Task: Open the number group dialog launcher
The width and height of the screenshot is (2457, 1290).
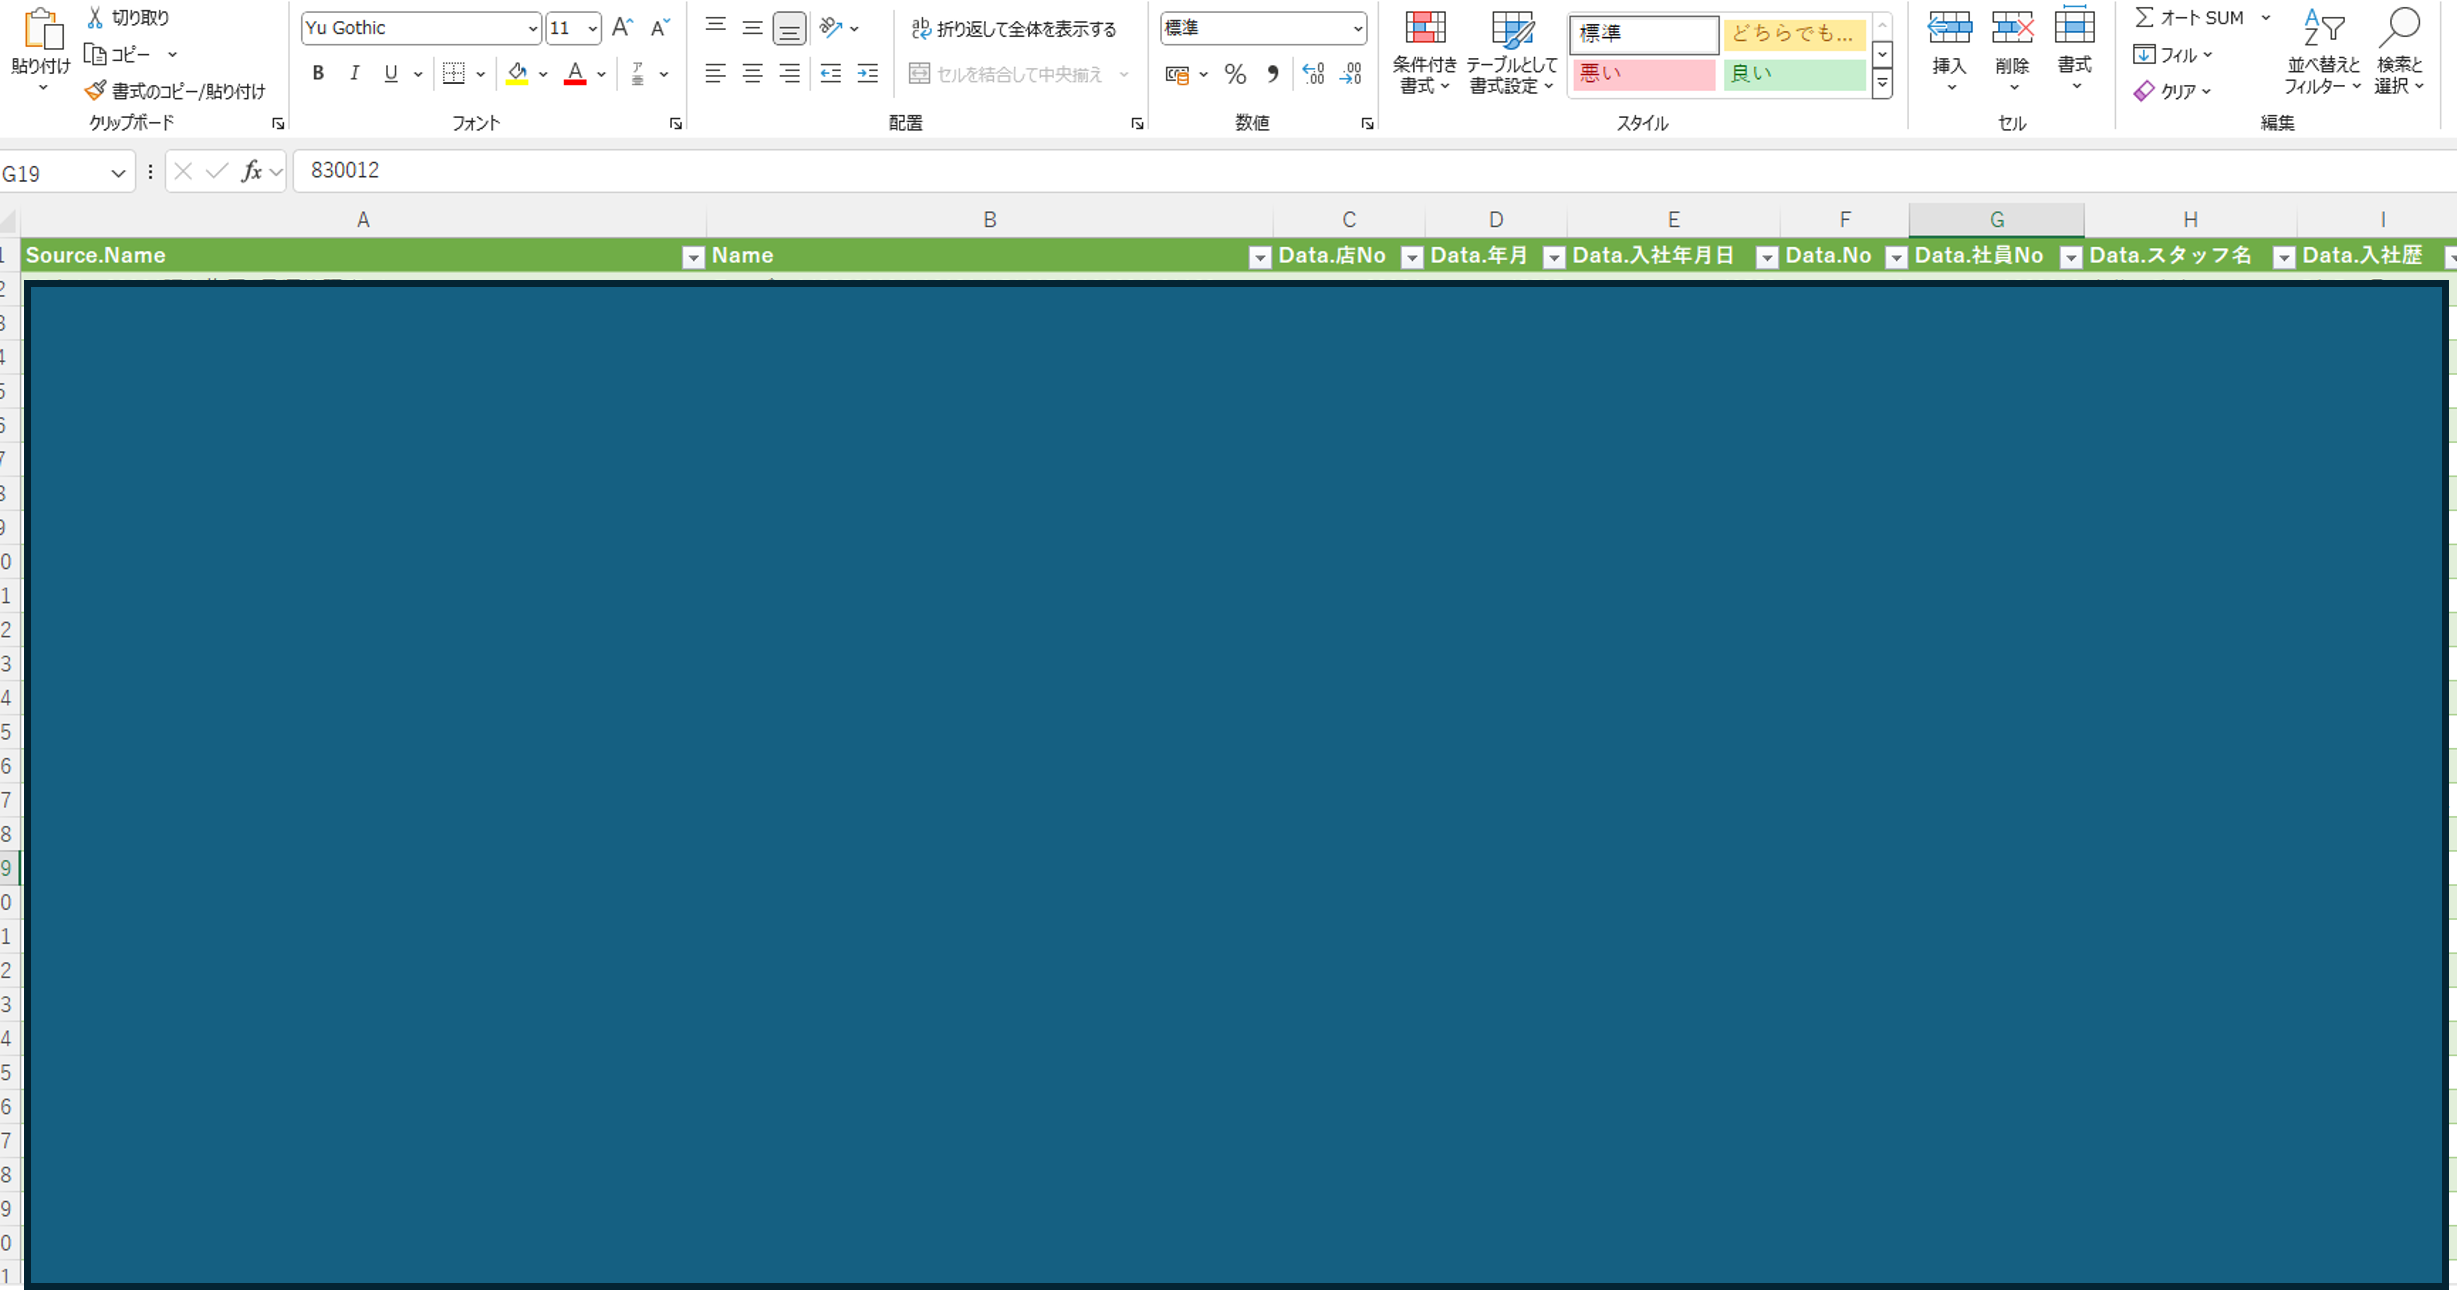Action: click(1367, 124)
